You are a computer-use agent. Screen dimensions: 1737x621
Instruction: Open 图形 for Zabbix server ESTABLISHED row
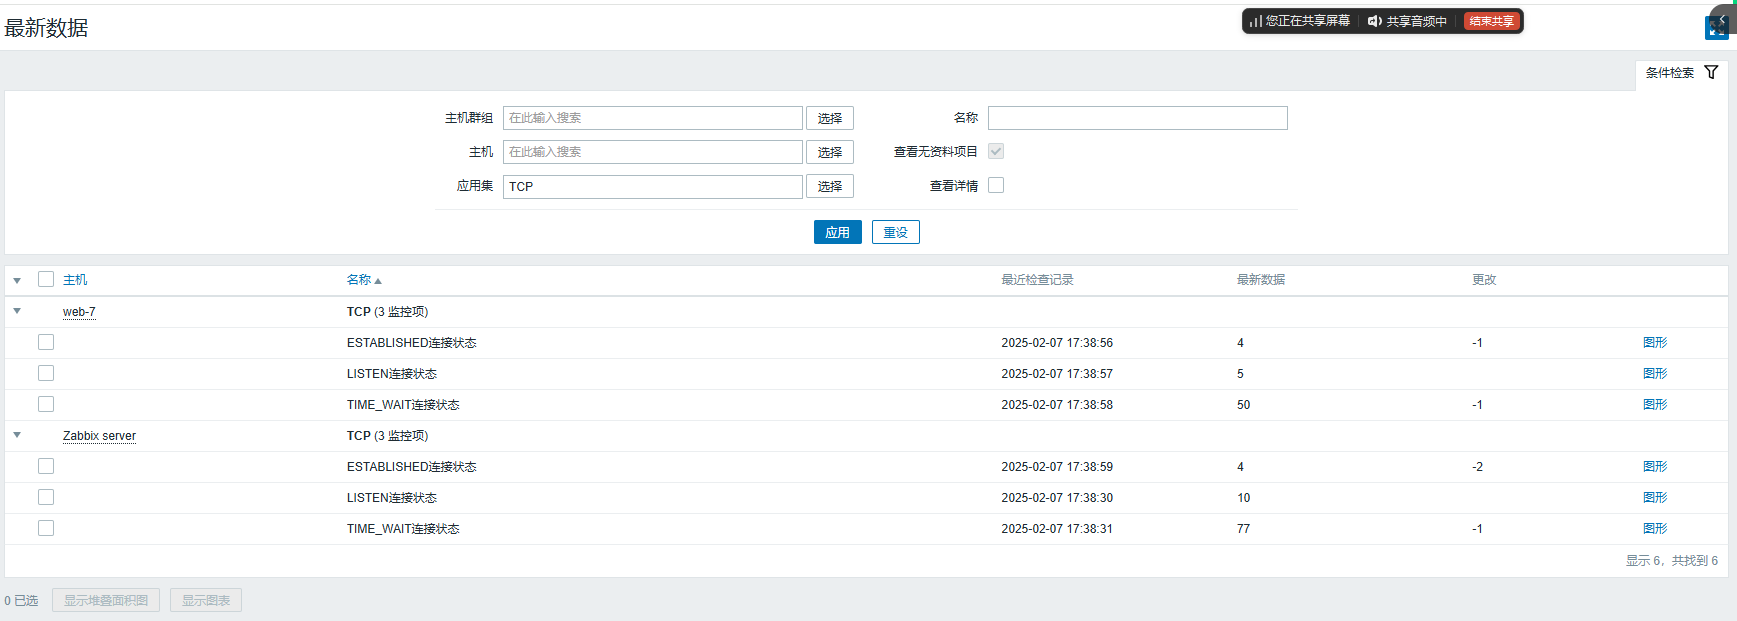[x=1655, y=467]
